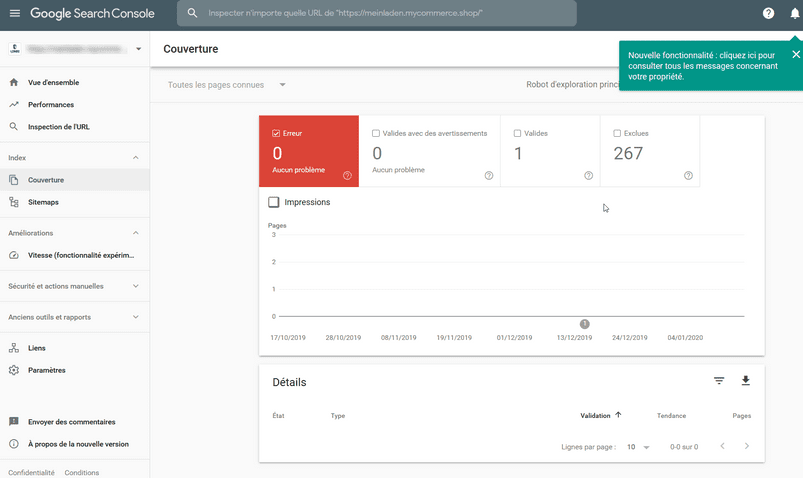Sort by the Validation column header
This screenshot has width=803, height=478.
tap(595, 415)
